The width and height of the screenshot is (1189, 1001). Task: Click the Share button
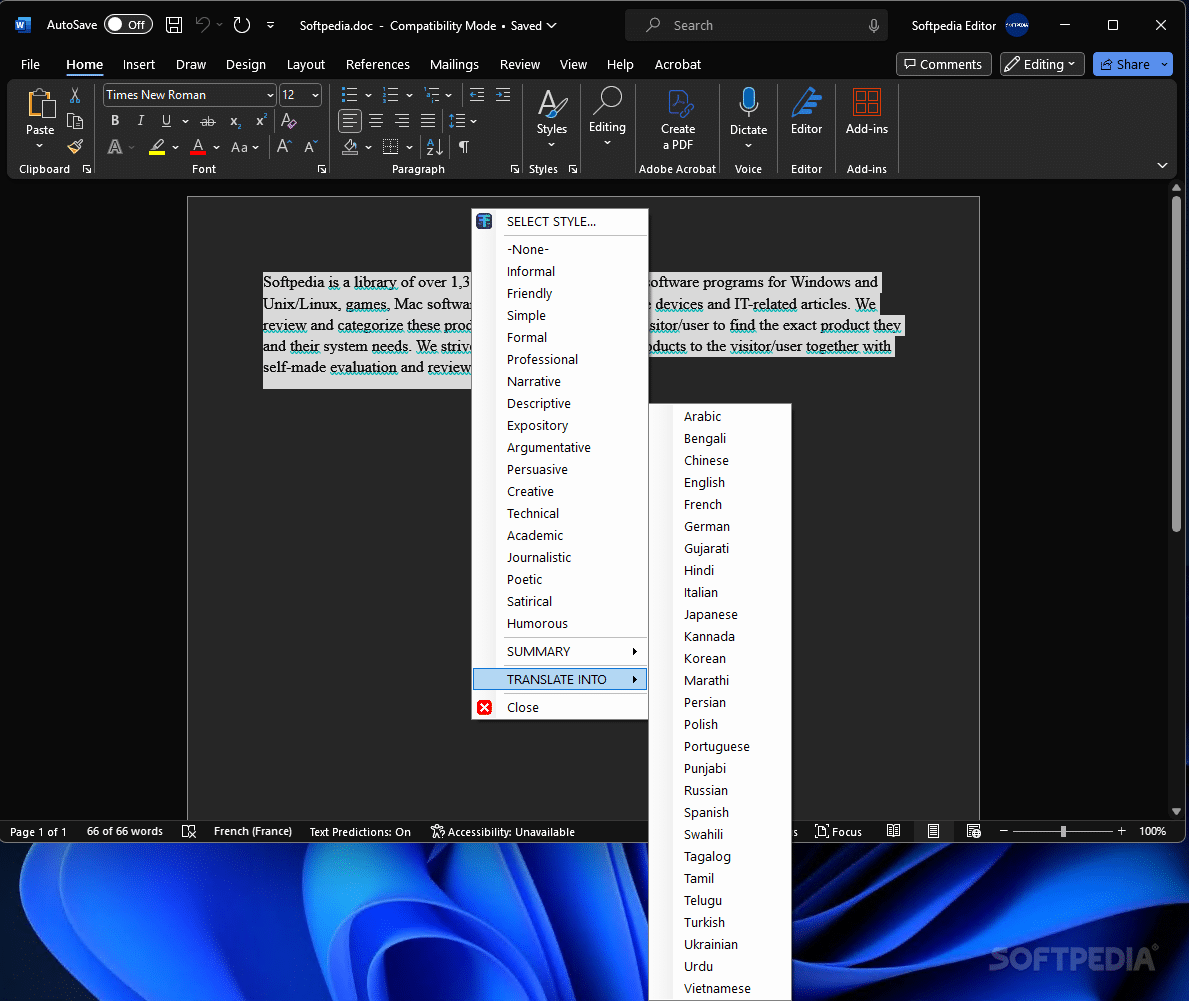tap(1125, 64)
